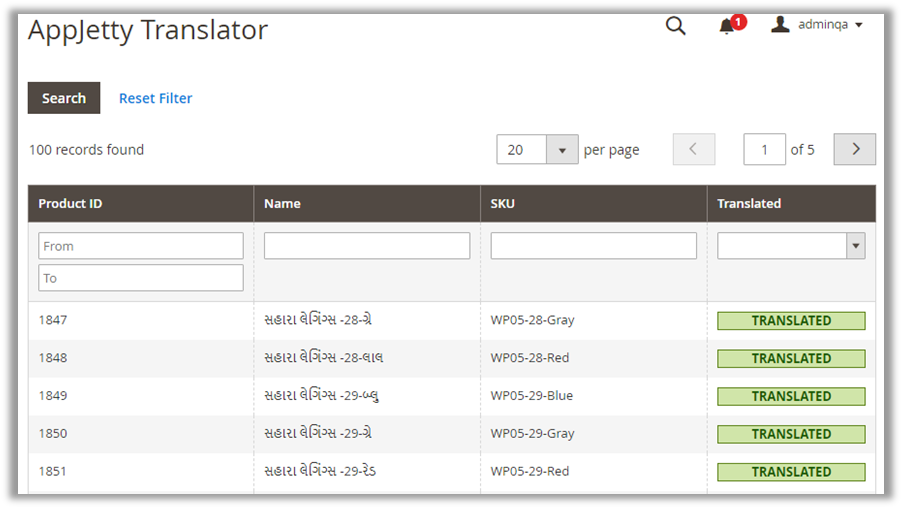
Task: Sort by Translated column header
Action: point(749,203)
